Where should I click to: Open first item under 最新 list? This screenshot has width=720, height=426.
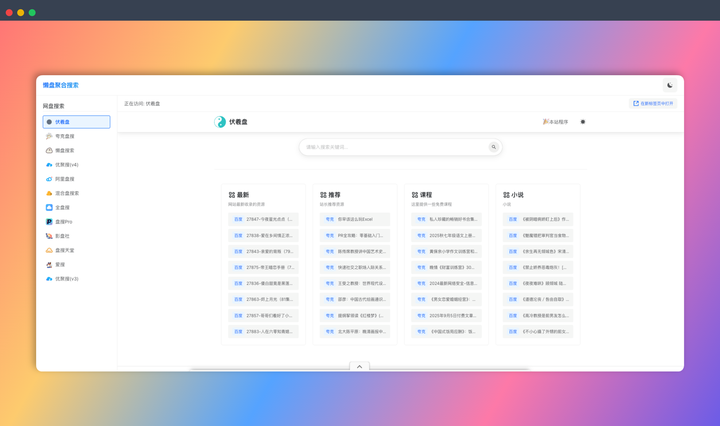(x=265, y=219)
